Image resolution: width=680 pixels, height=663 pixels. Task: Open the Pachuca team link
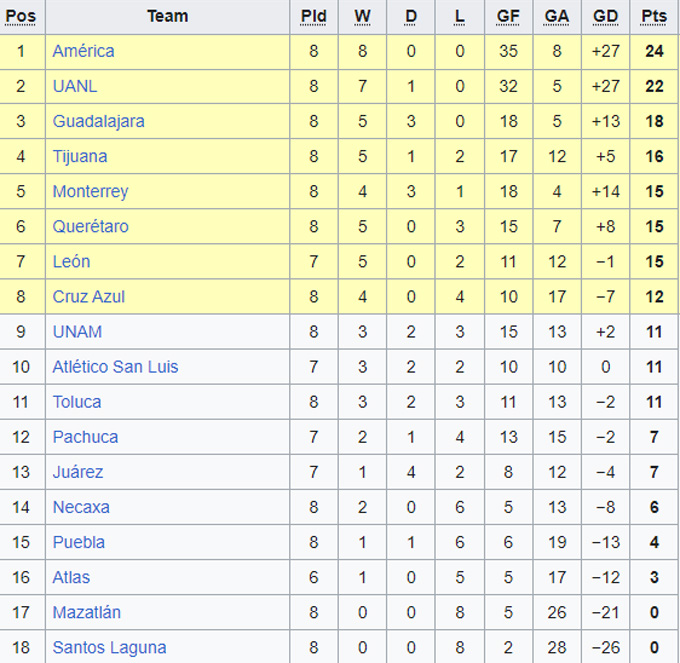[85, 437]
